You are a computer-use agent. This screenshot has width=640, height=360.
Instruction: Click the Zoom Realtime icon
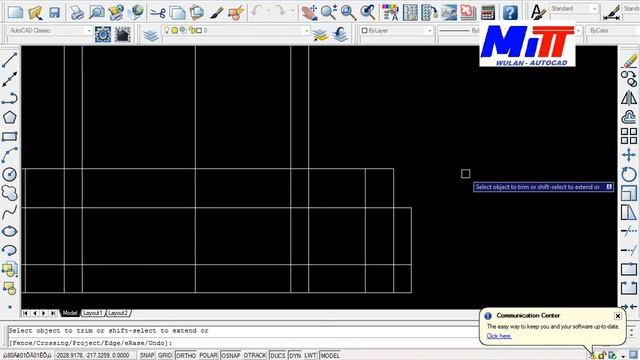[x=329, y=13]
